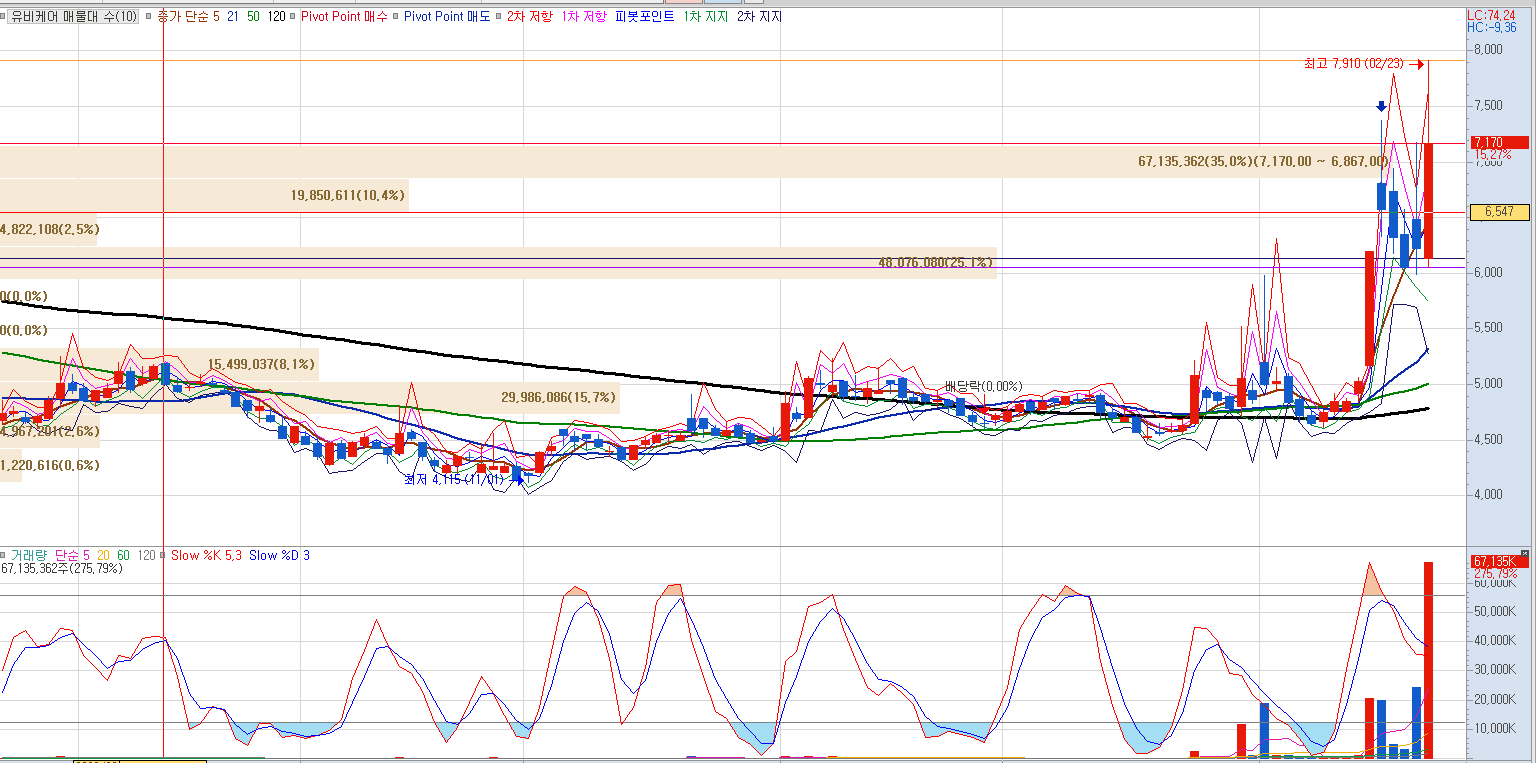This screenshot has width=1536, height=763.
Task: Click the 15,27% change rate label
Action: click(1492, 155)
